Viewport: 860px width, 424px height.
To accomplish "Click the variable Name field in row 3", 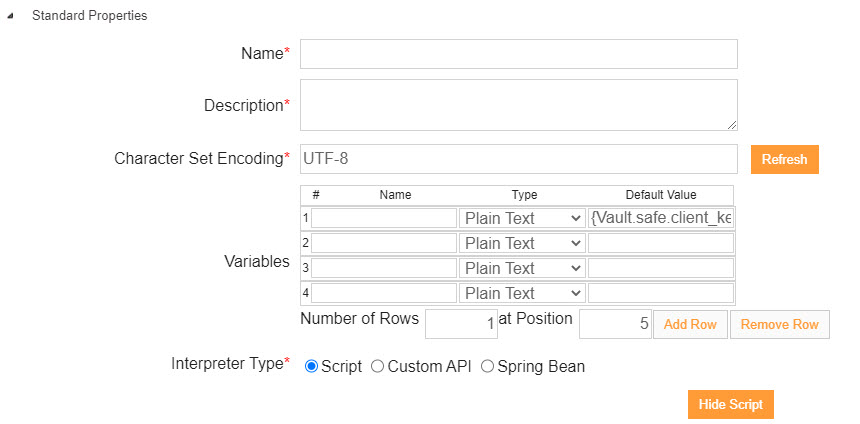I will (x=384, y=268).
